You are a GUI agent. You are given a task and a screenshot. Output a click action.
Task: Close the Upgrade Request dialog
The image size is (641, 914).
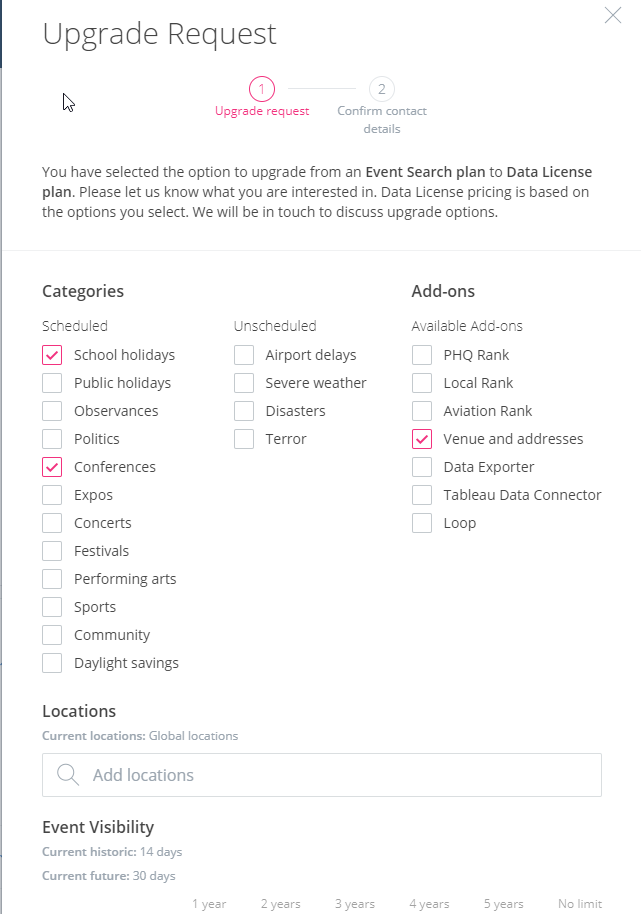612,15
